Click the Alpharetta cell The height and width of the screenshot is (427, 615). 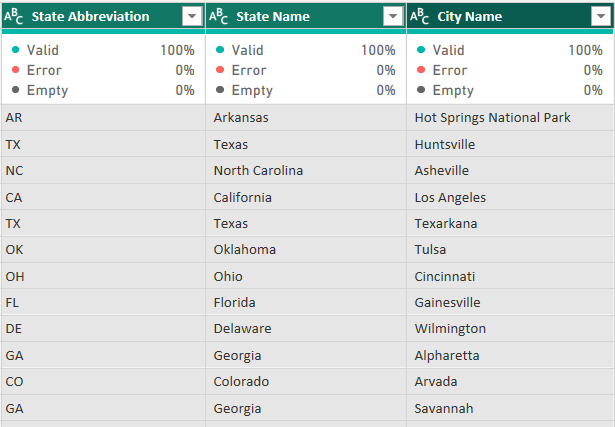(x=510, y=355)
